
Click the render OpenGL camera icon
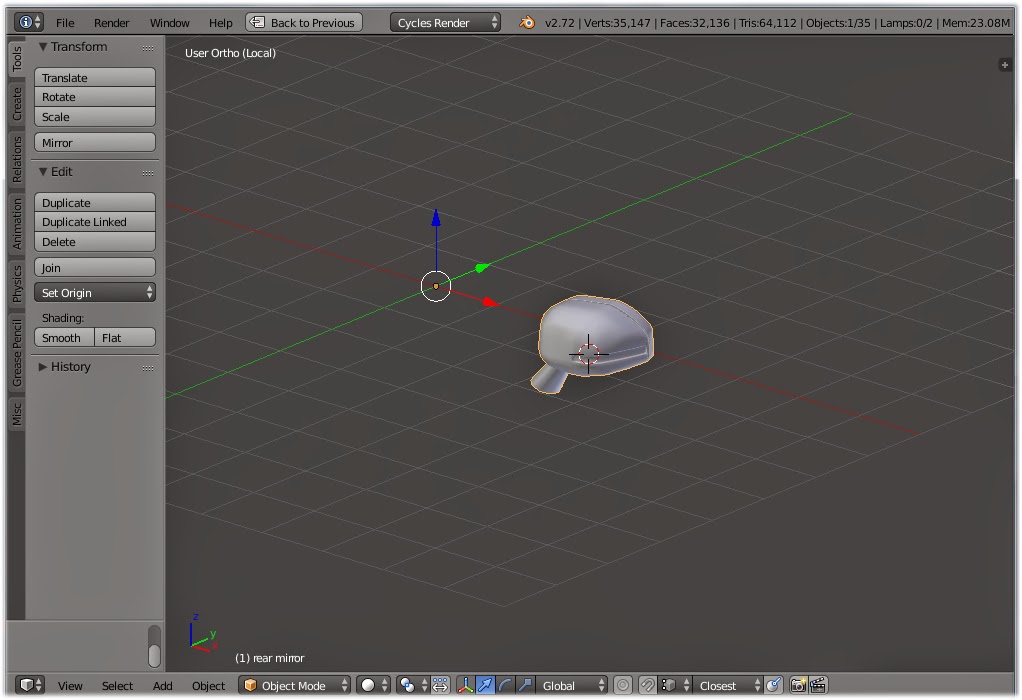pos(796,686)
